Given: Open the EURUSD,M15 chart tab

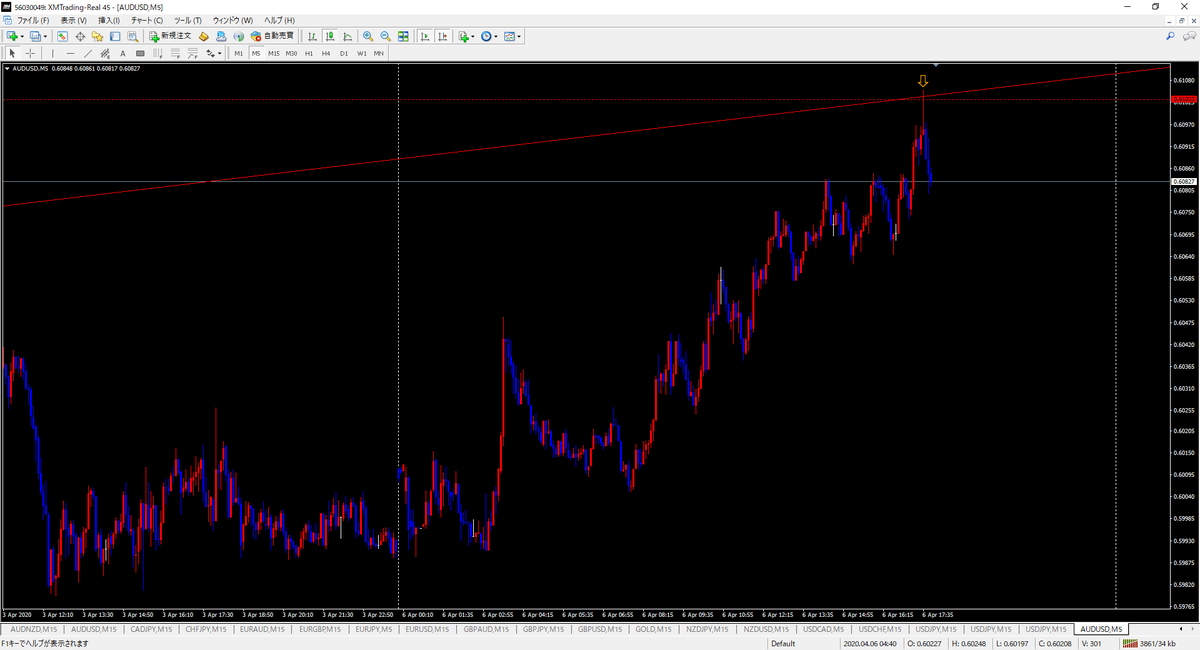Looking at the screenshot, I should click(427, 629).
